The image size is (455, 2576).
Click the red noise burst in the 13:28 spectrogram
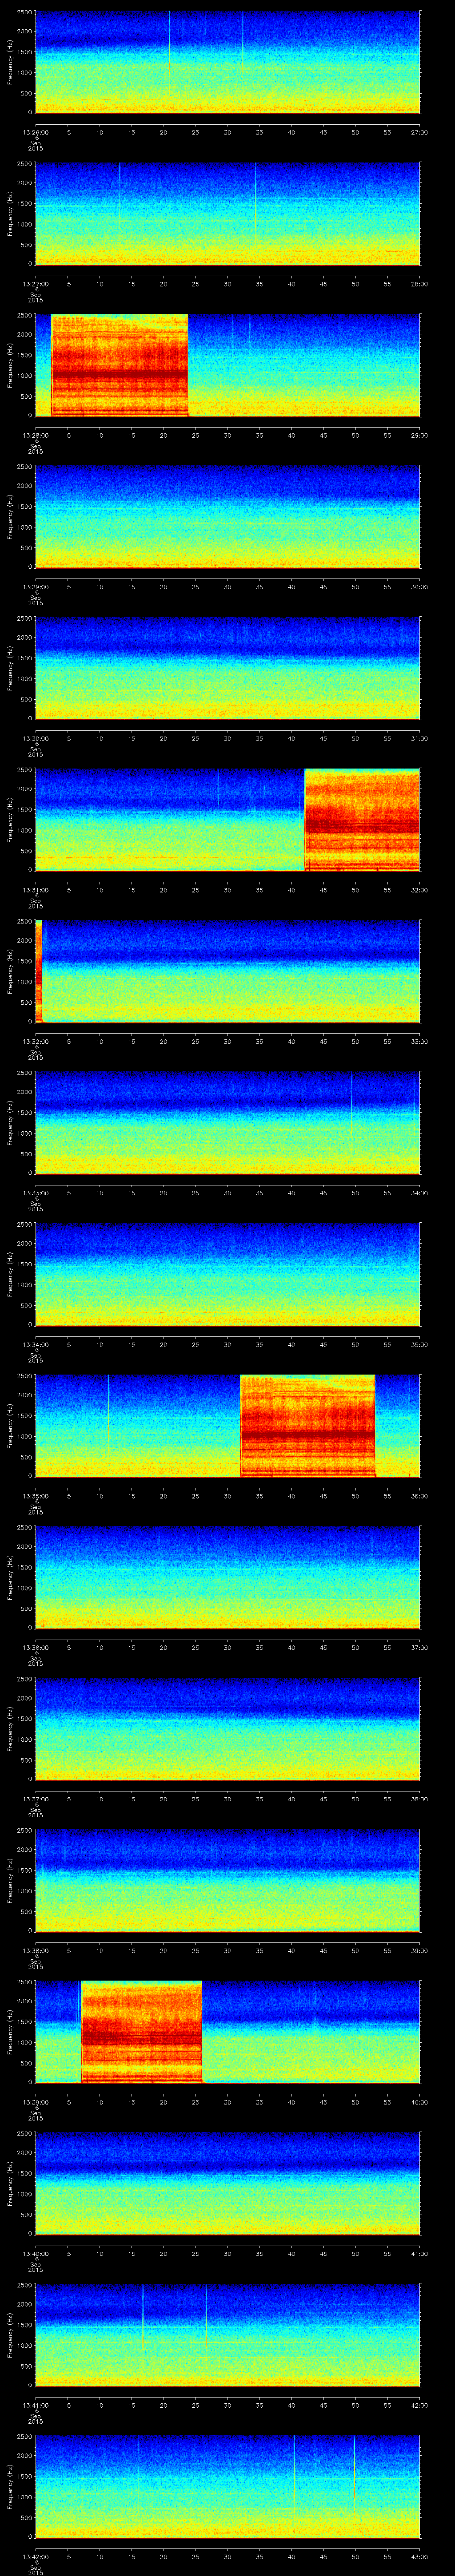click(119, 366)
